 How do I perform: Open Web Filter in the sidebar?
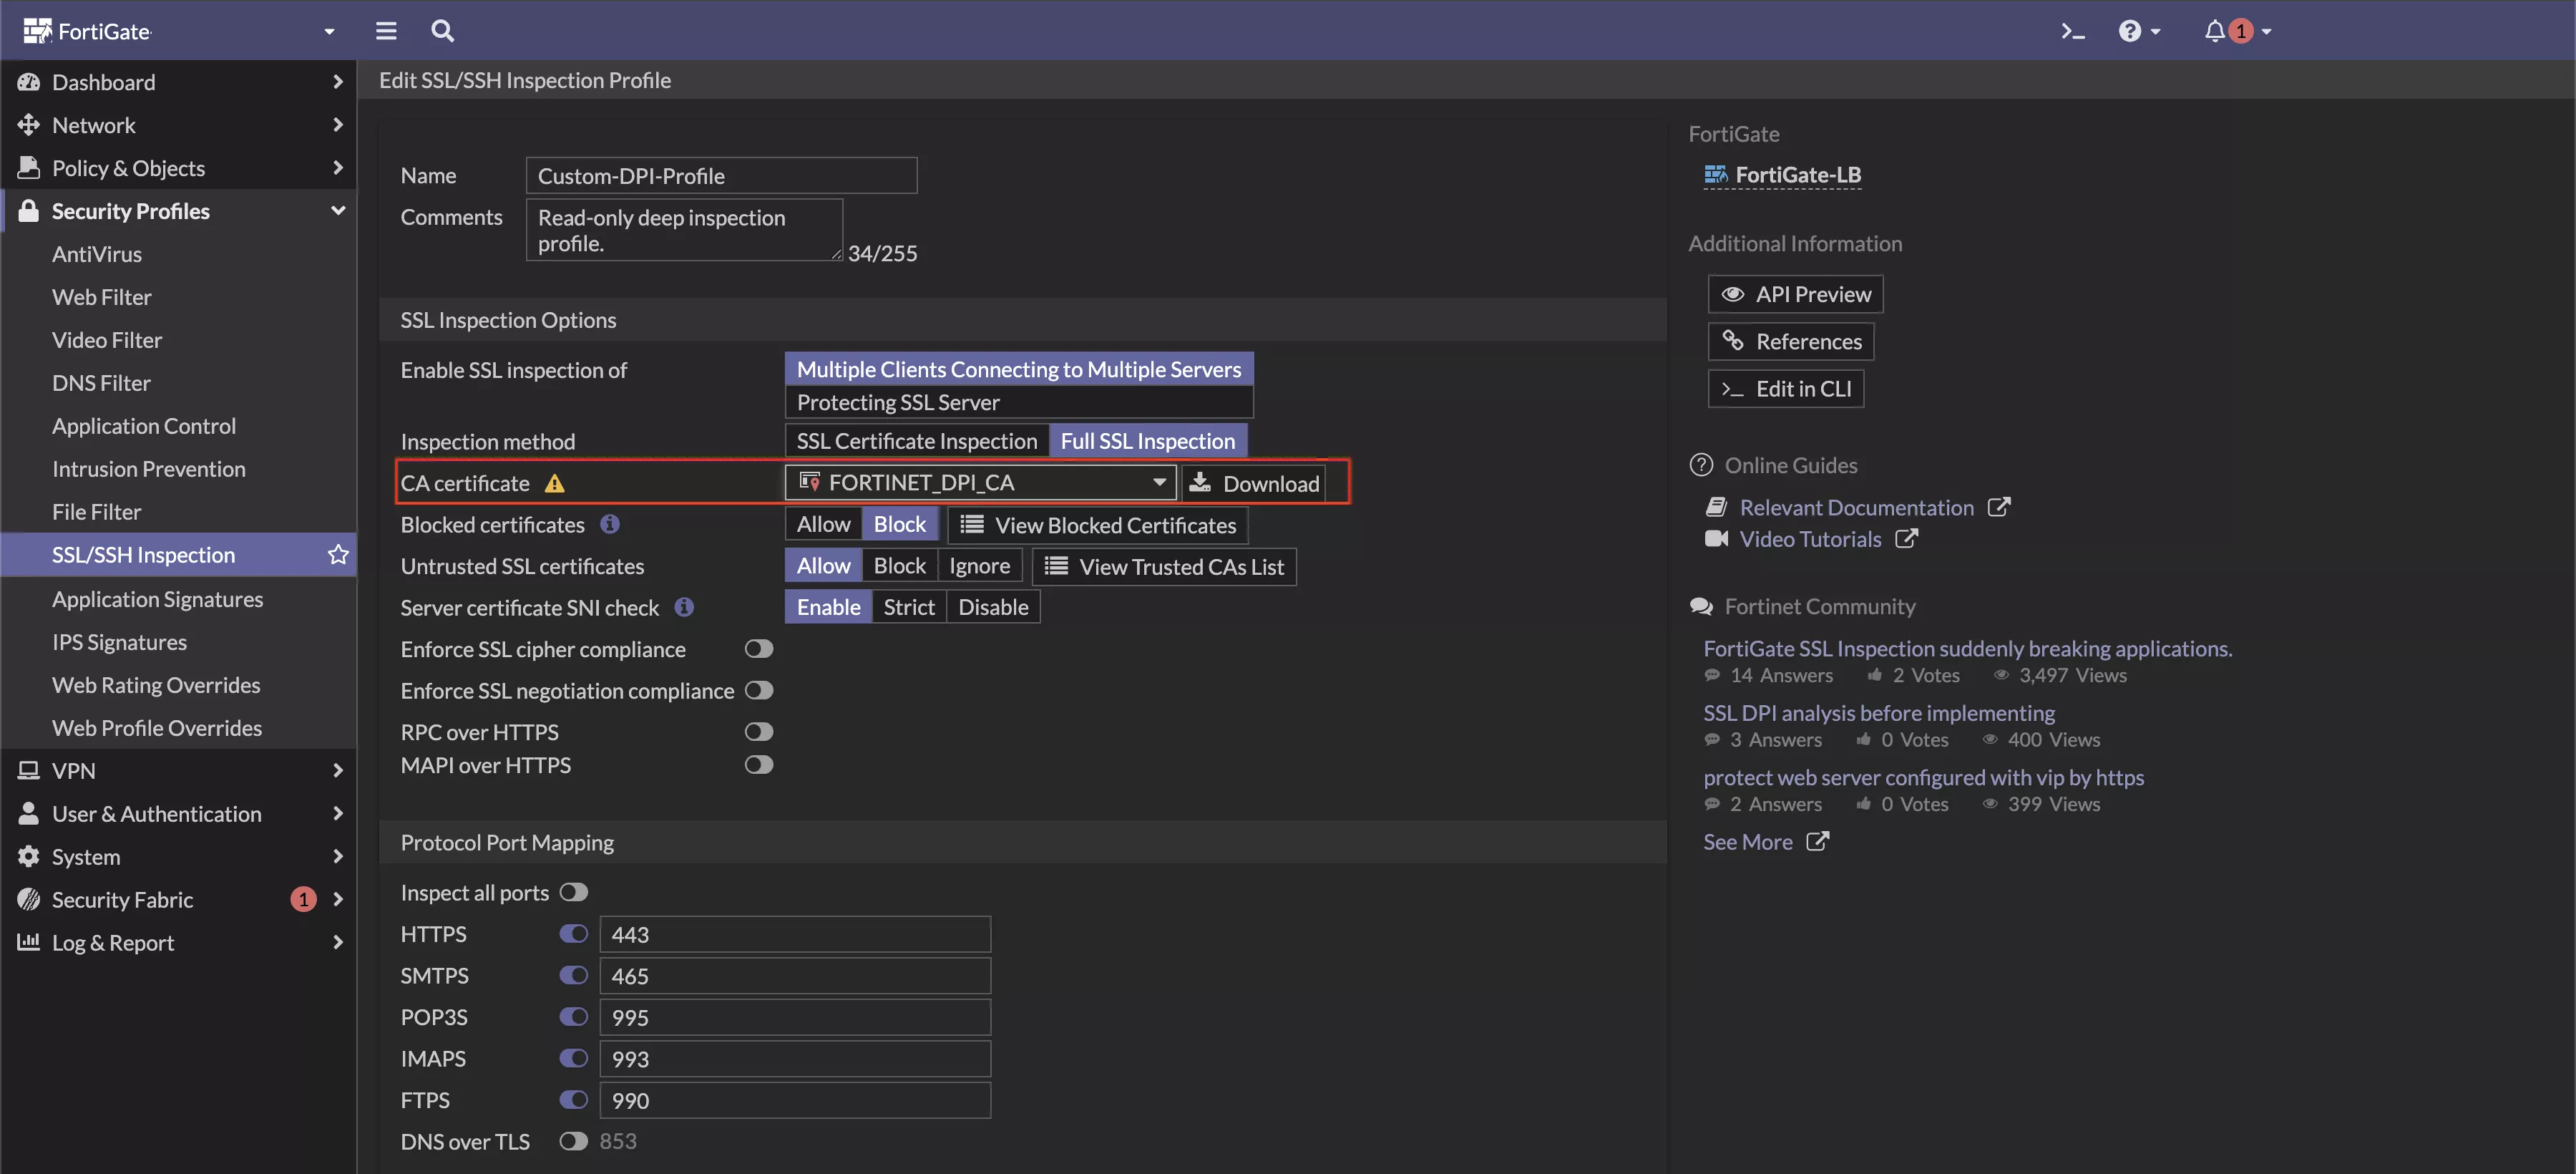click(102, 297)
